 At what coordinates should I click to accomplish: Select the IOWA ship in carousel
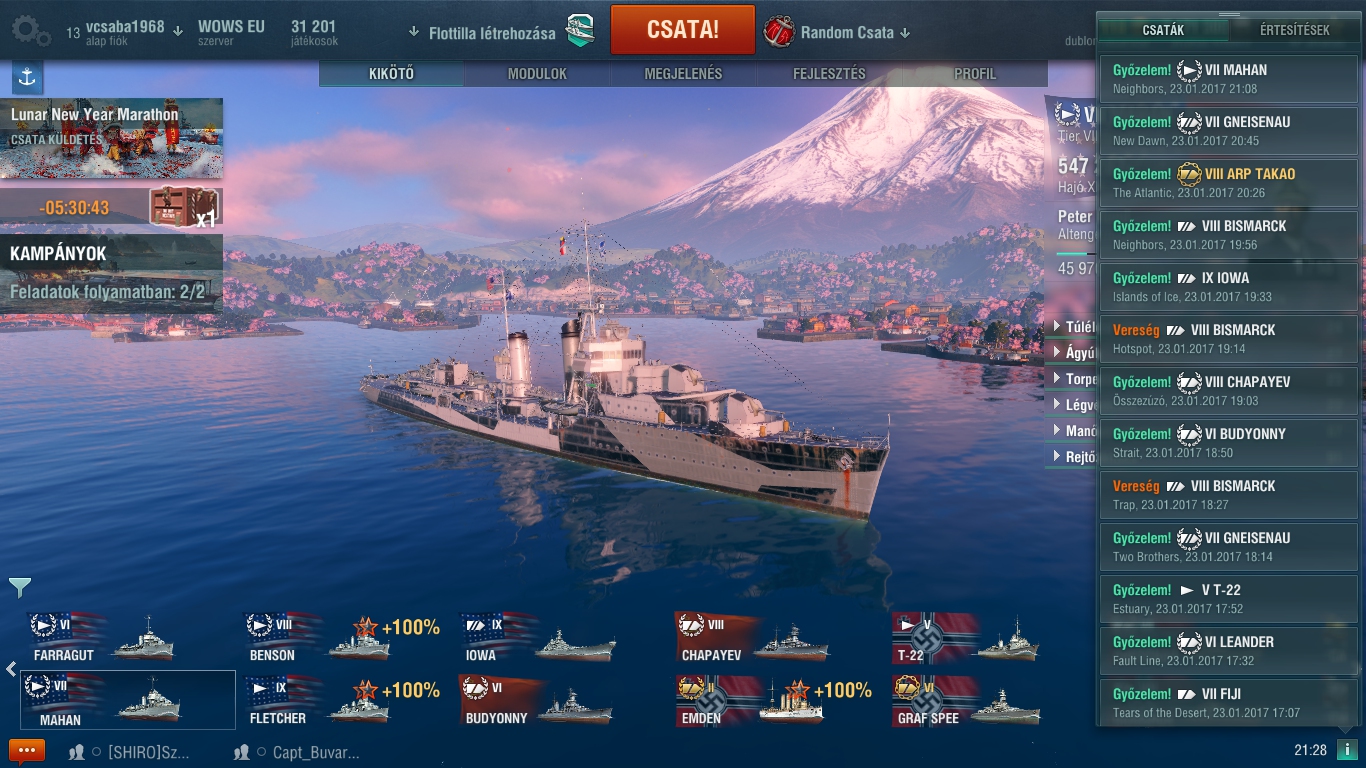pyautogui.click(x=540, y=638)
